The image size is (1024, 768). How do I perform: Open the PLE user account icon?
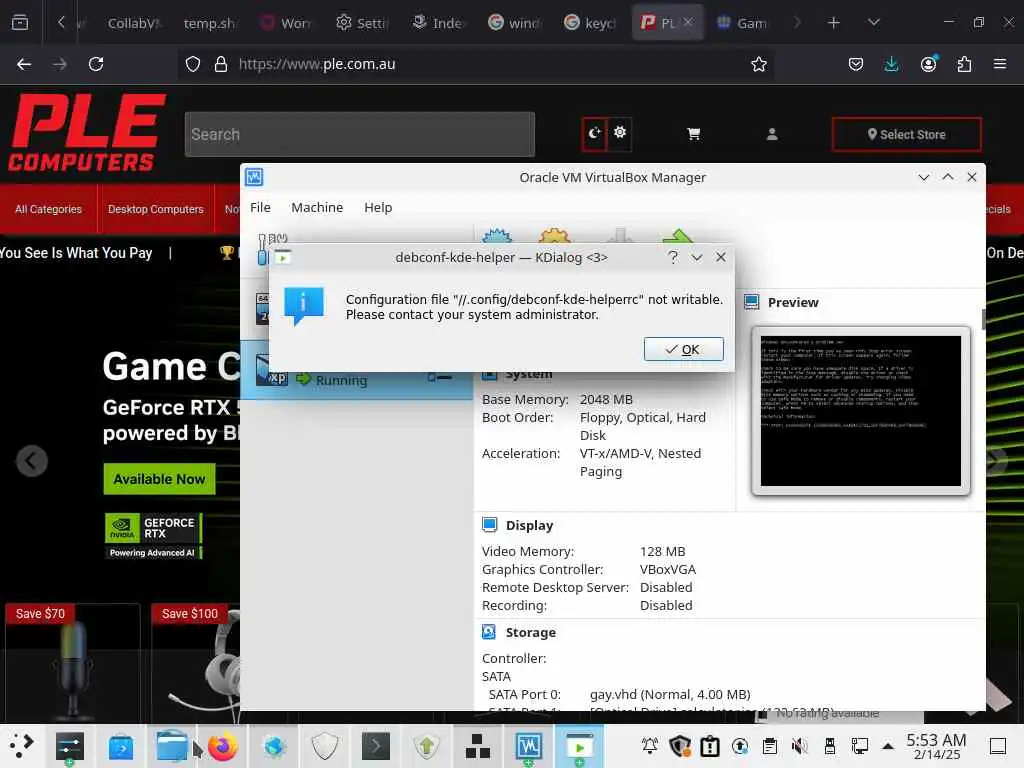point(772,134)
